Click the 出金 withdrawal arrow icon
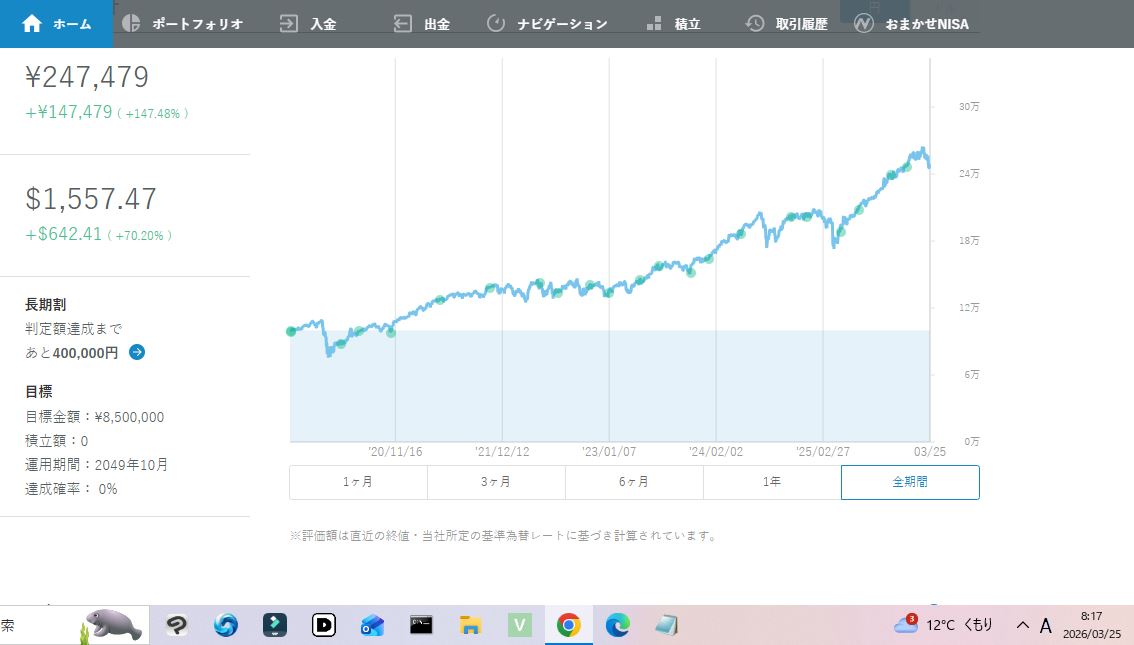The image size is (1134, 645). (403, 24)
